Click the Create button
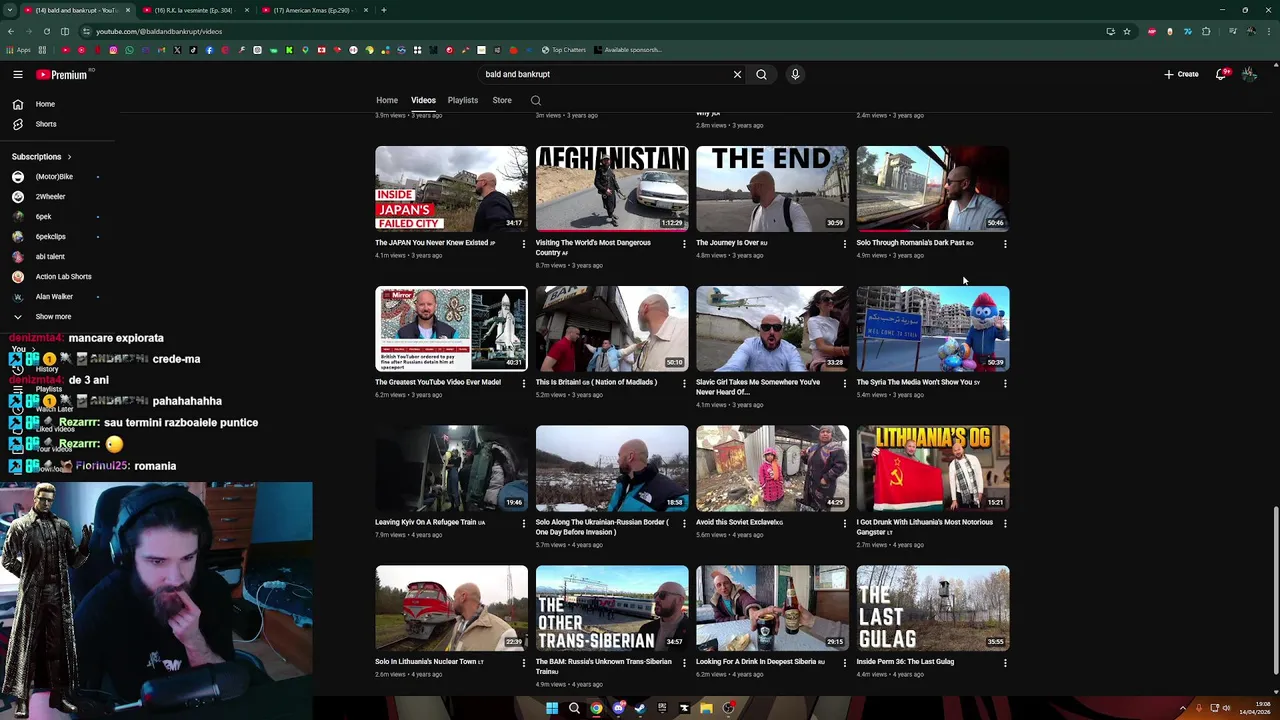The width and height of the screenshot is (1280, 720). [1181, 74]
